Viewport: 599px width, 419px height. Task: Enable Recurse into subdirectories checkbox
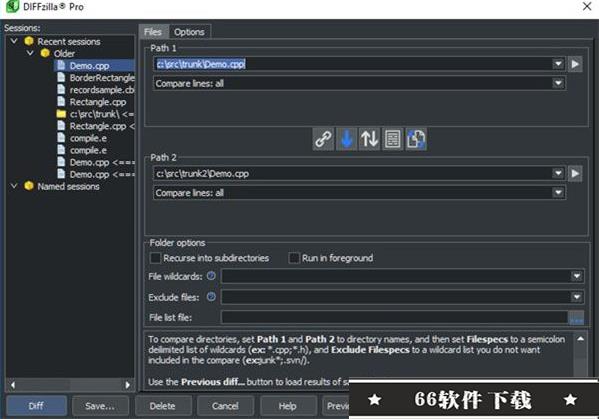click(x=155, y=258)
